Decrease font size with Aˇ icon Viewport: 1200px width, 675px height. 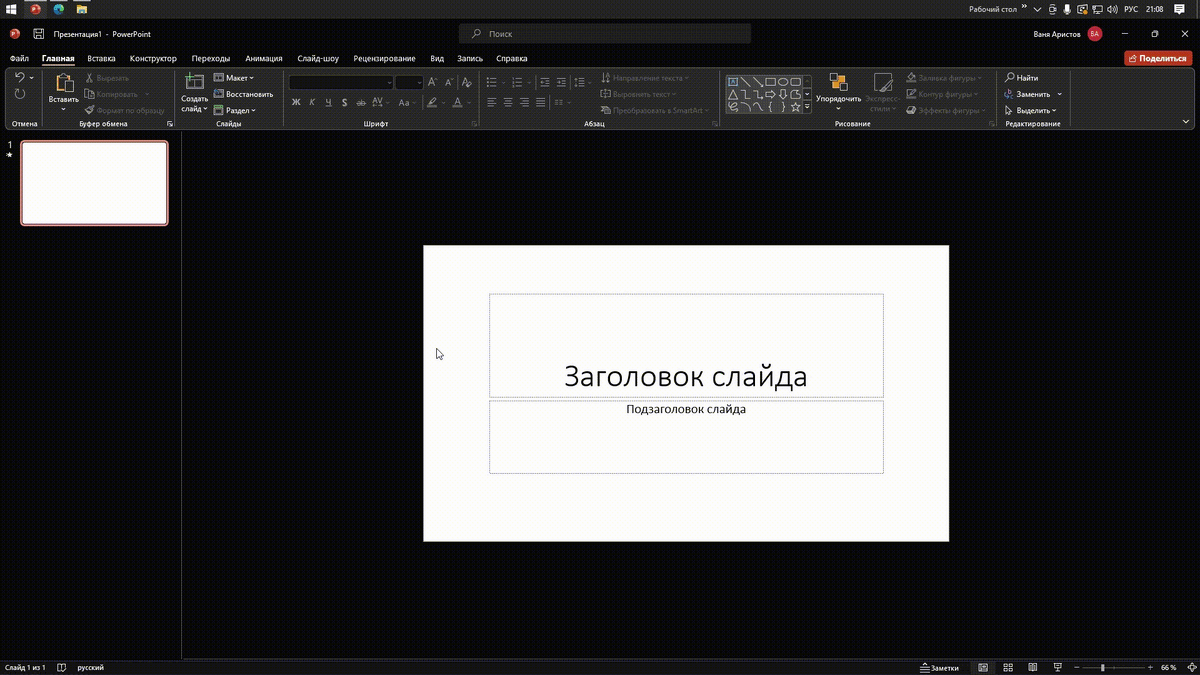[x=449, y=82]
